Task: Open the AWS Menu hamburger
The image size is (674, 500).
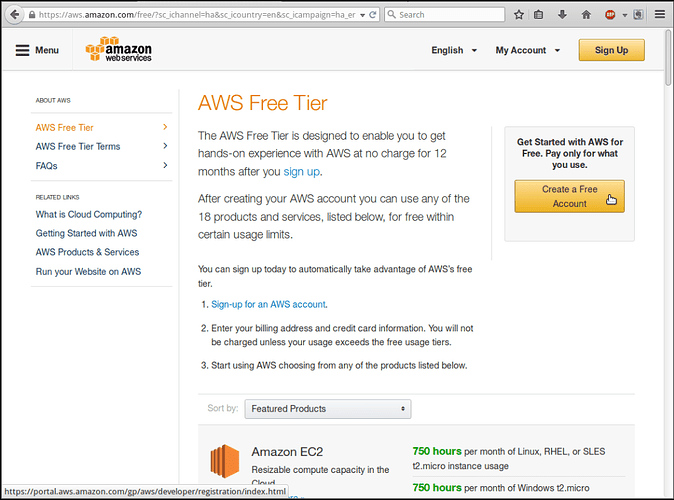Action: coord(37,50)
